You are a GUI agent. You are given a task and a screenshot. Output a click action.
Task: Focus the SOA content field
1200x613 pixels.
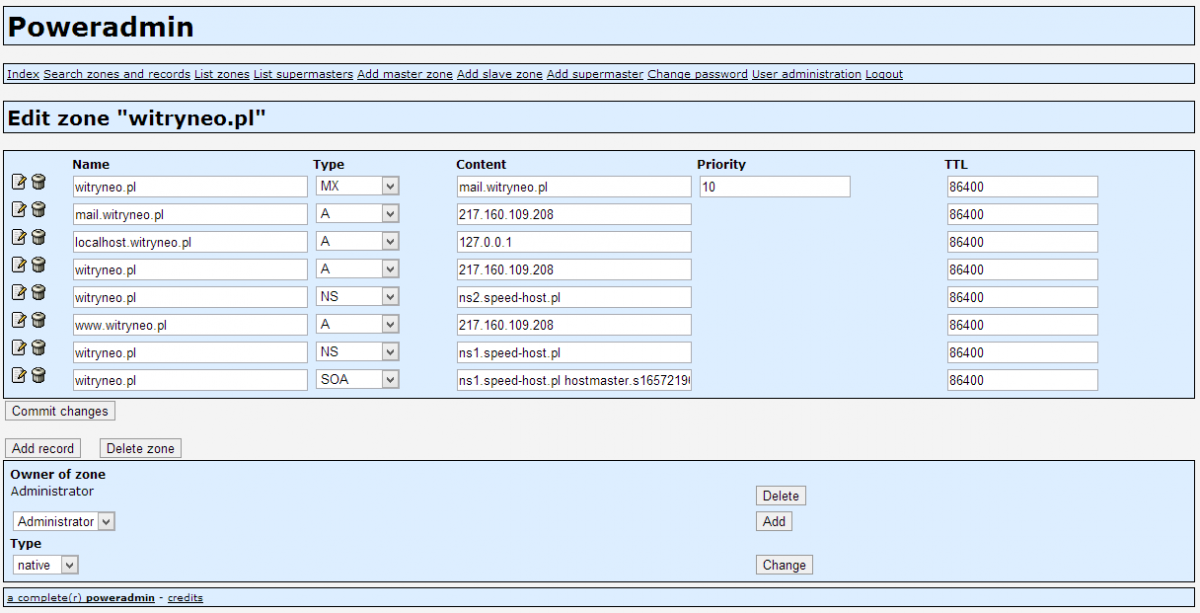point(574,380)
